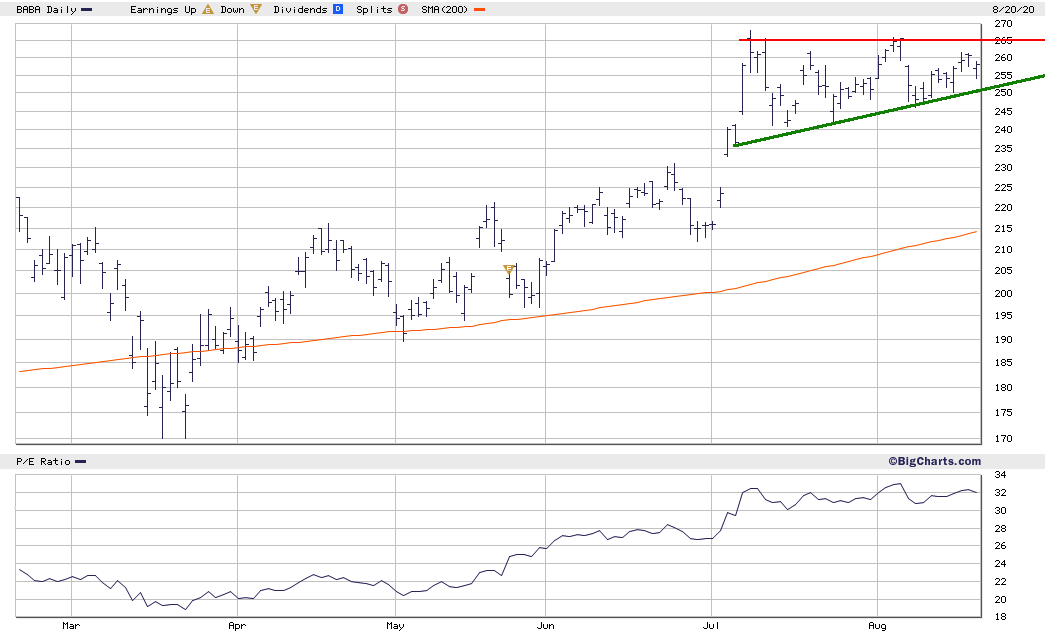
Task: Click the red horizontal resistance line at 265
Action: coord(892,40)
